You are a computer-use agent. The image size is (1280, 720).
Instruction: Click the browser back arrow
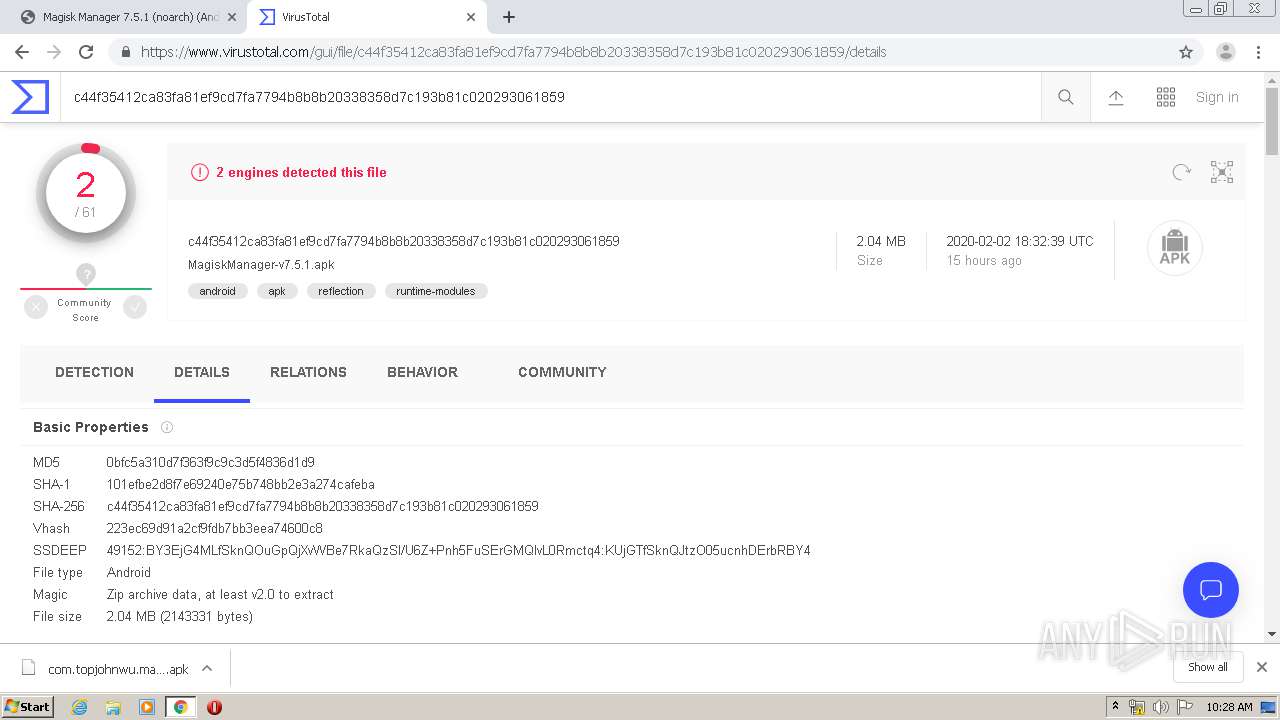[22, 52]
